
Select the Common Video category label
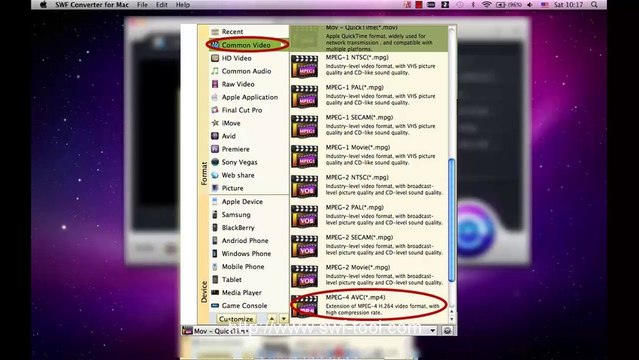tap(246, 45)
